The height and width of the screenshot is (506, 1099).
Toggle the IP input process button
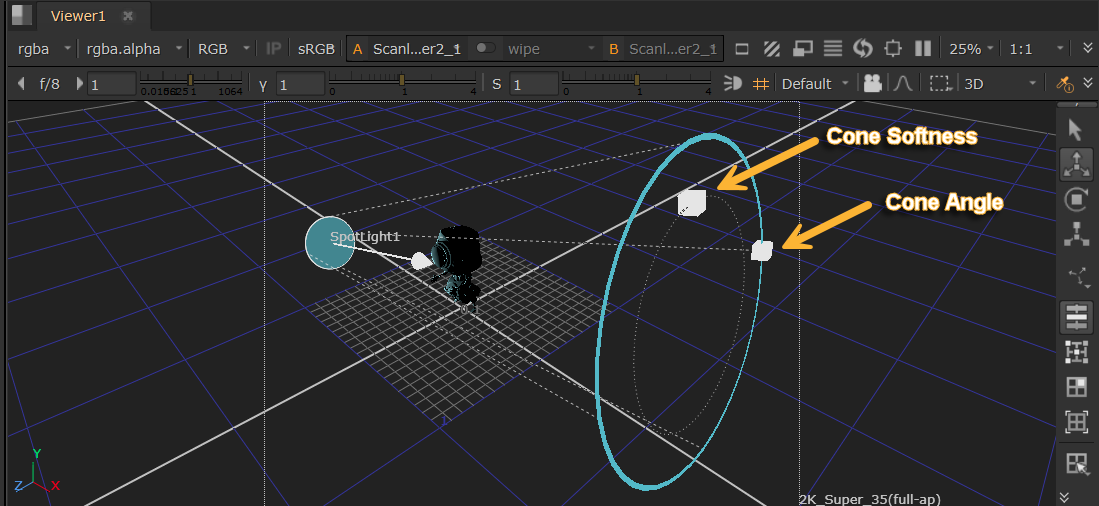pyautogui.click(x=274, y=48)
